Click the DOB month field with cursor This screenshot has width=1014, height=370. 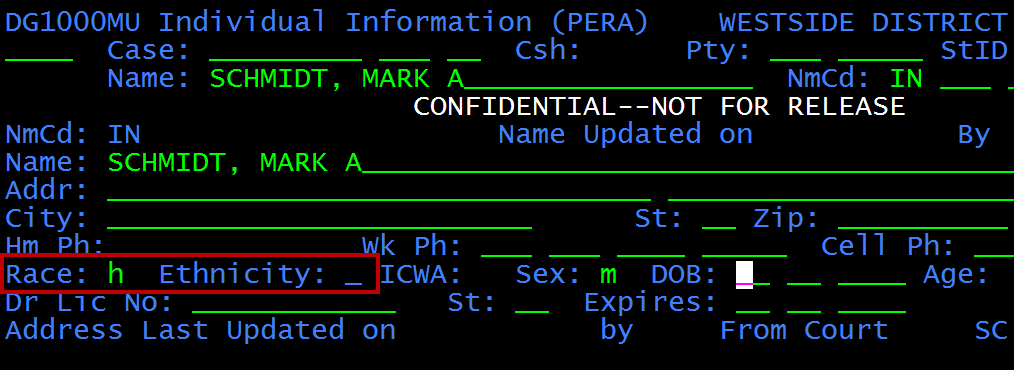click(753, 275)
